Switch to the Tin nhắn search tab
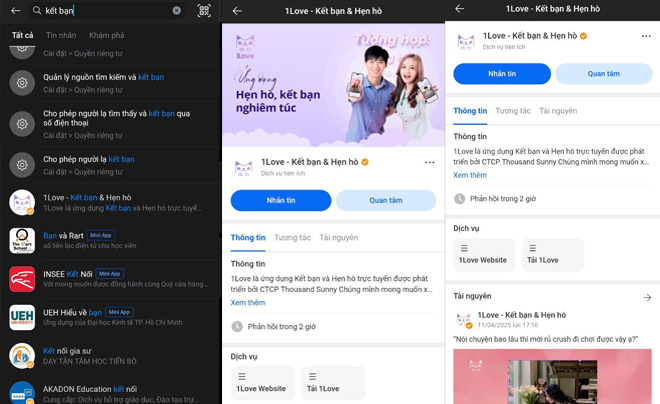 [61, 36]
